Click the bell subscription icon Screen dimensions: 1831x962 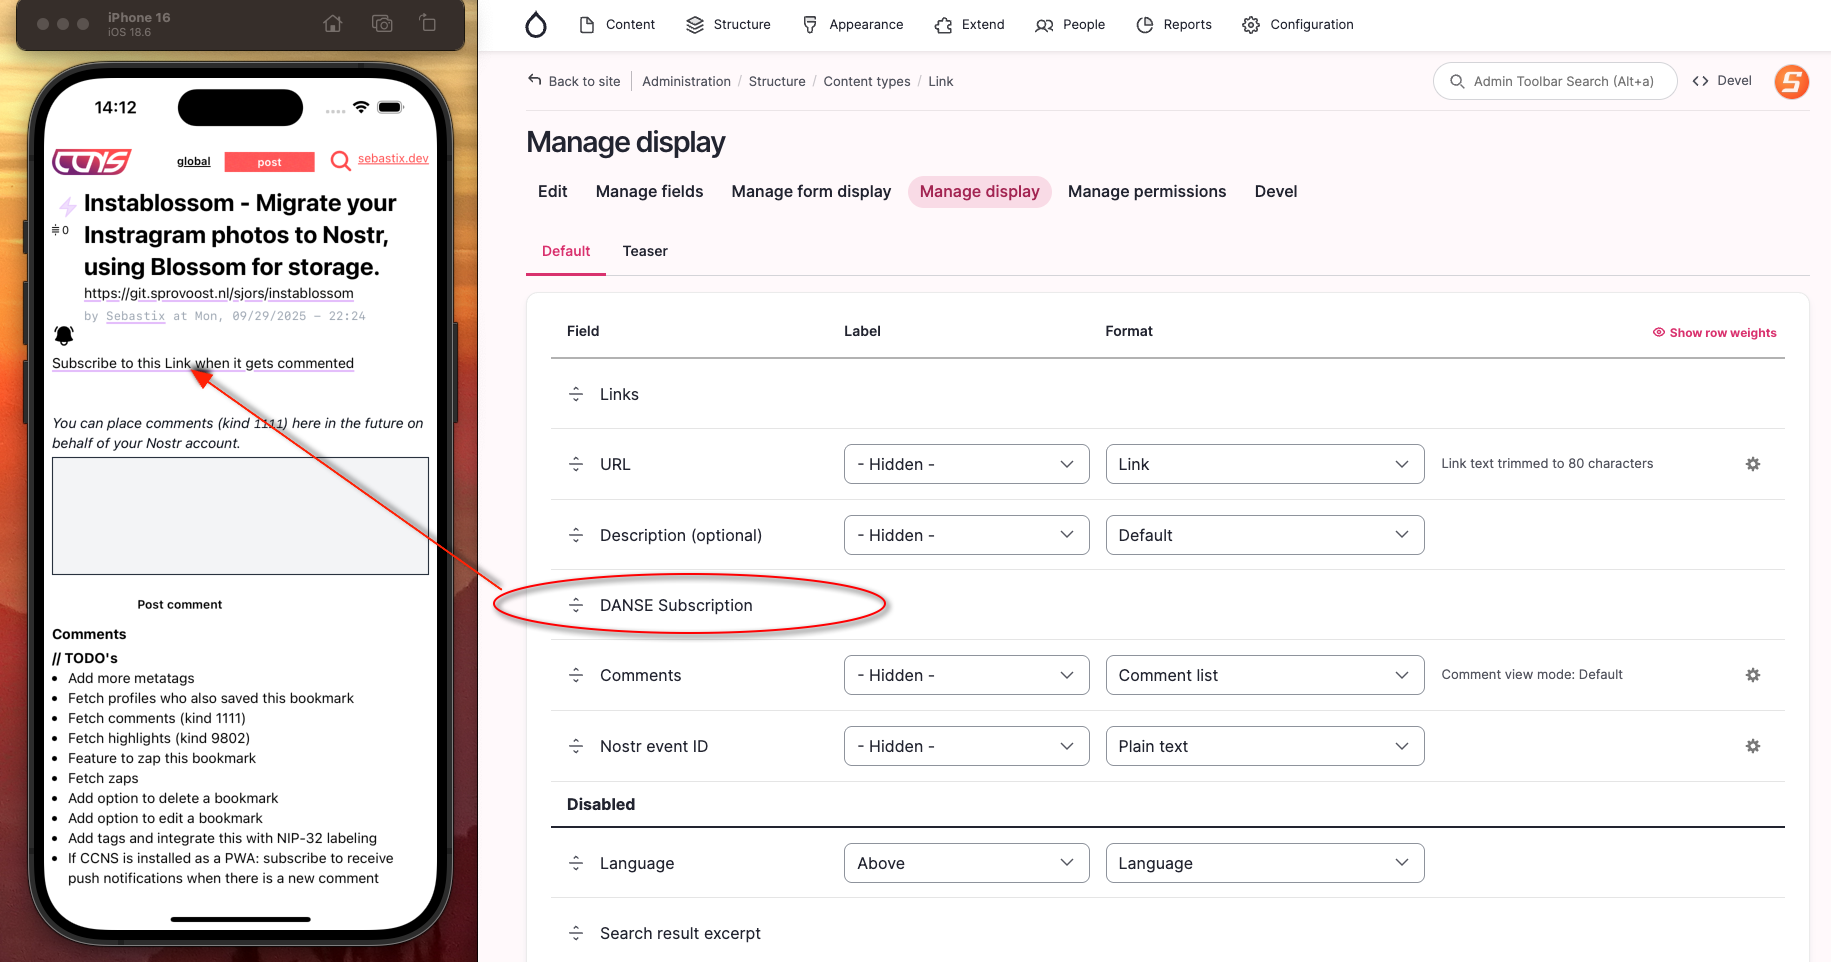tap(64, 336)
